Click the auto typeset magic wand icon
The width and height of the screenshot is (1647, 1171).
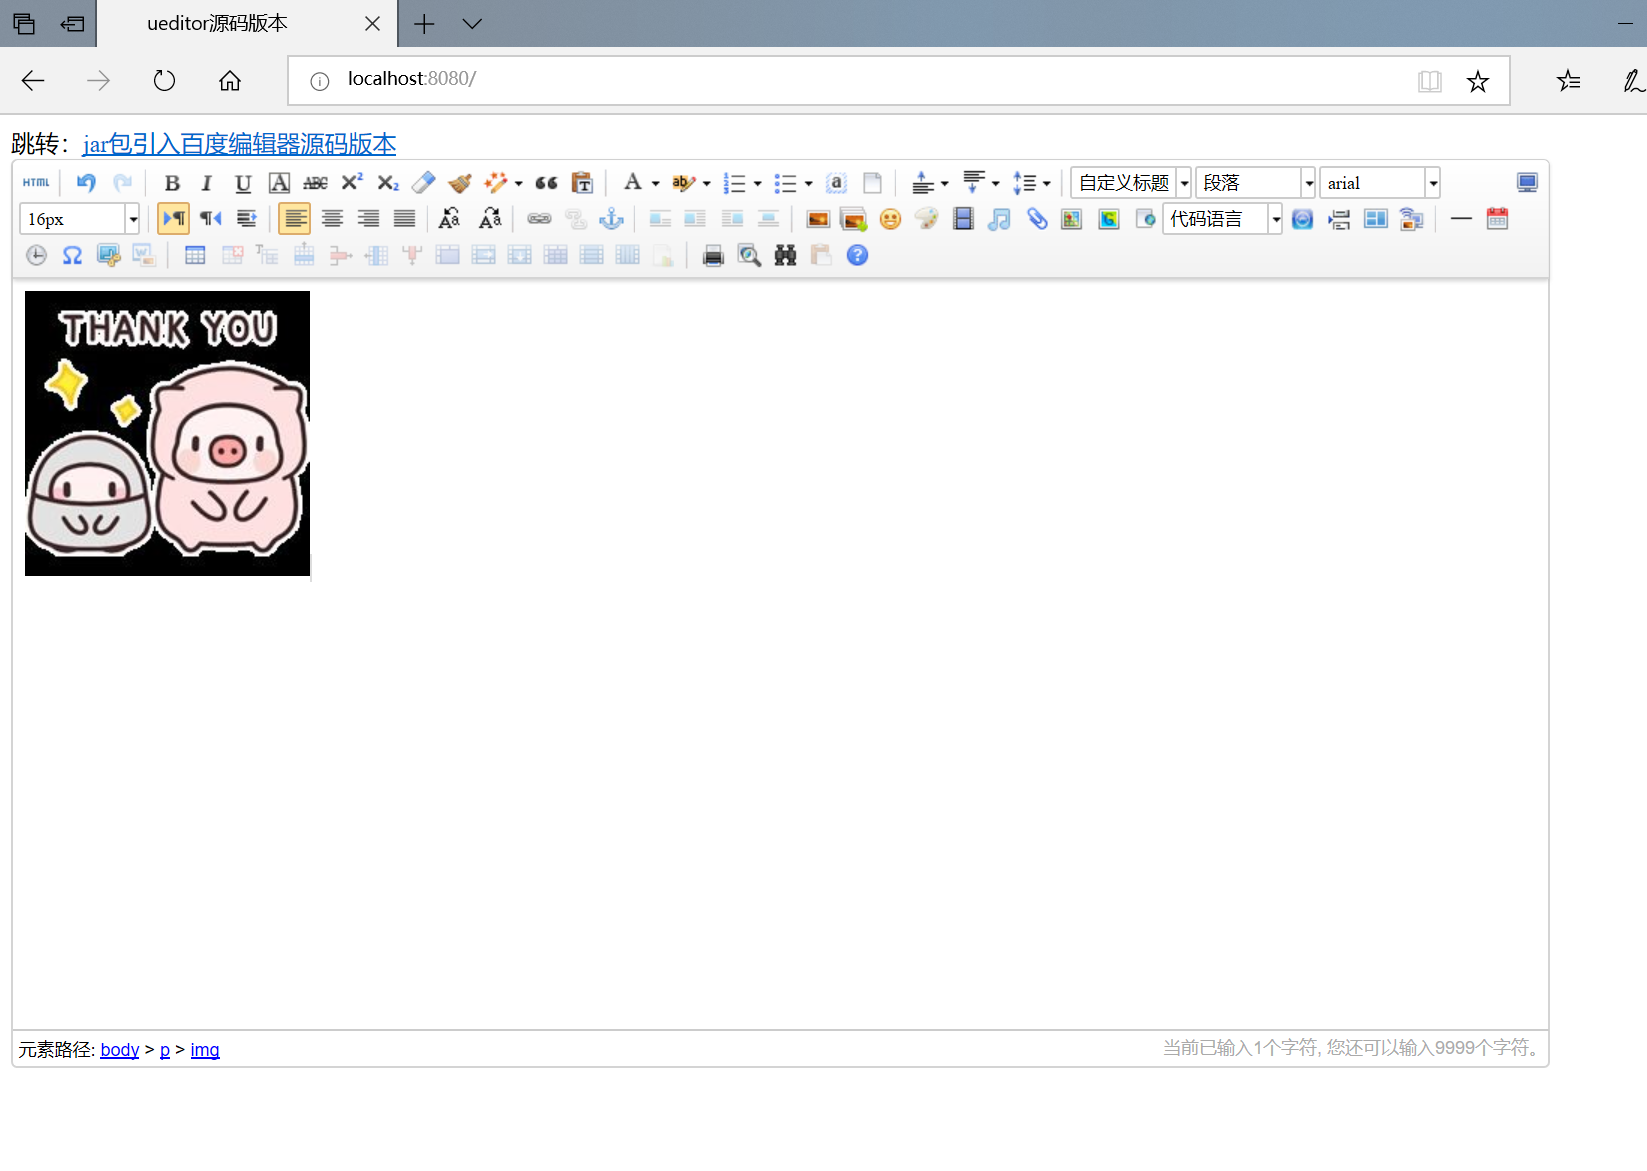point(496,183)
